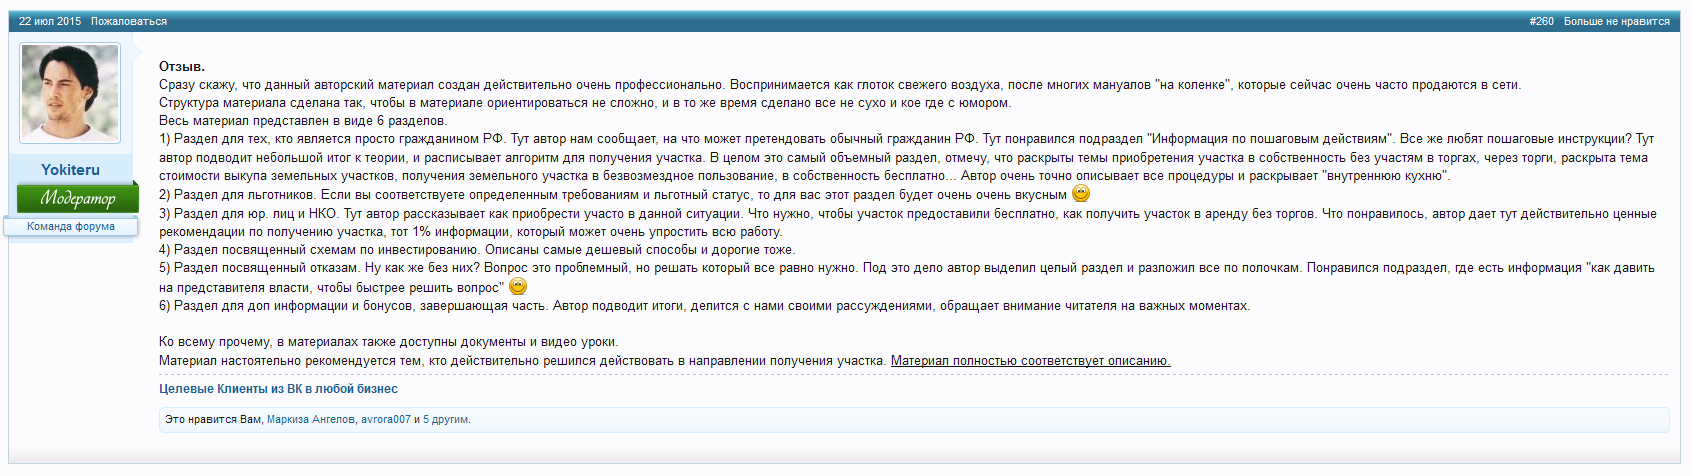Click the smiley after "решить вопрос"
The width and height of the screenshot is (1692, 476).
518,286
